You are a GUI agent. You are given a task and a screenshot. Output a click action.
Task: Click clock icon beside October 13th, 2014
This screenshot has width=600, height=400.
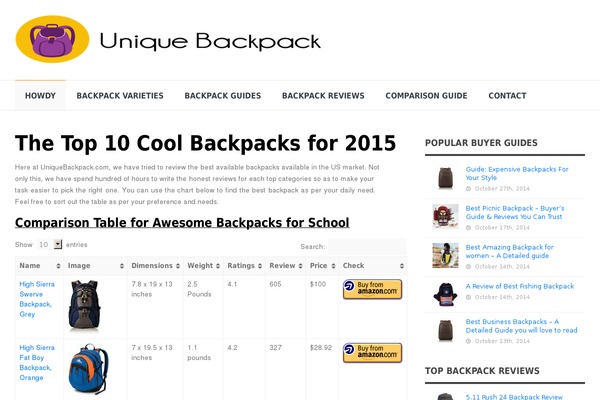click(468, 341)
